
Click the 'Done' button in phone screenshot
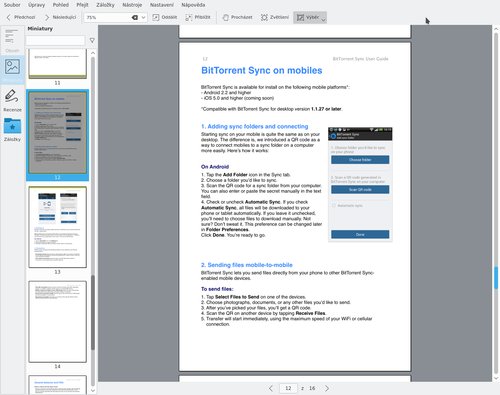coord(360,234)
